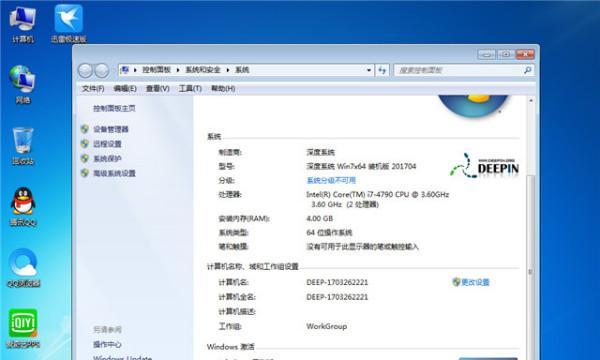Viewport: 600px width, 360px height.
Task: Expand the address bar history dropdown
Action: 368,70
